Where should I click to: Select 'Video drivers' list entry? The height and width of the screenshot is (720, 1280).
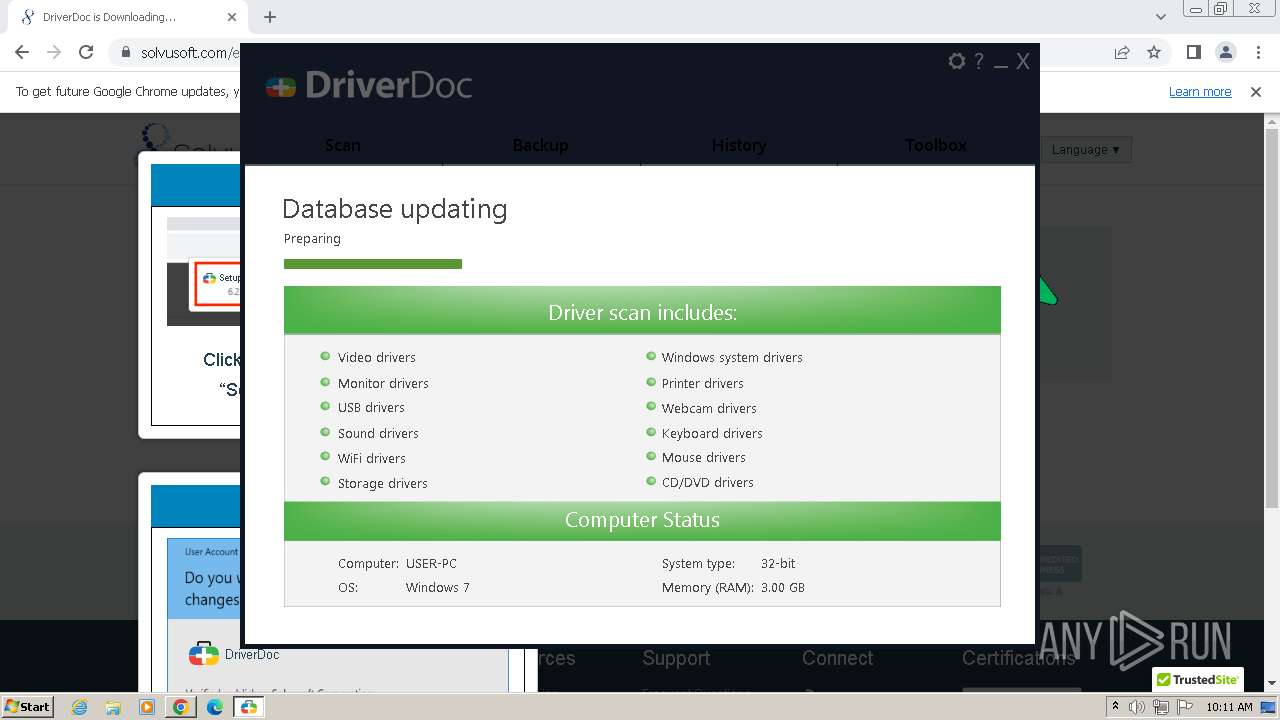coord(377,357)
